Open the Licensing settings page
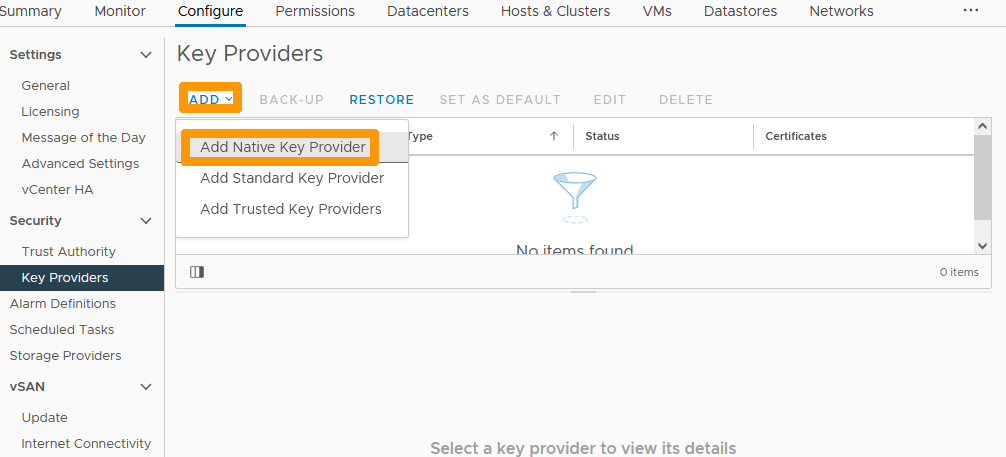Image resolution: width=1006 pixels, height=457 pixels. click(50, 112)
